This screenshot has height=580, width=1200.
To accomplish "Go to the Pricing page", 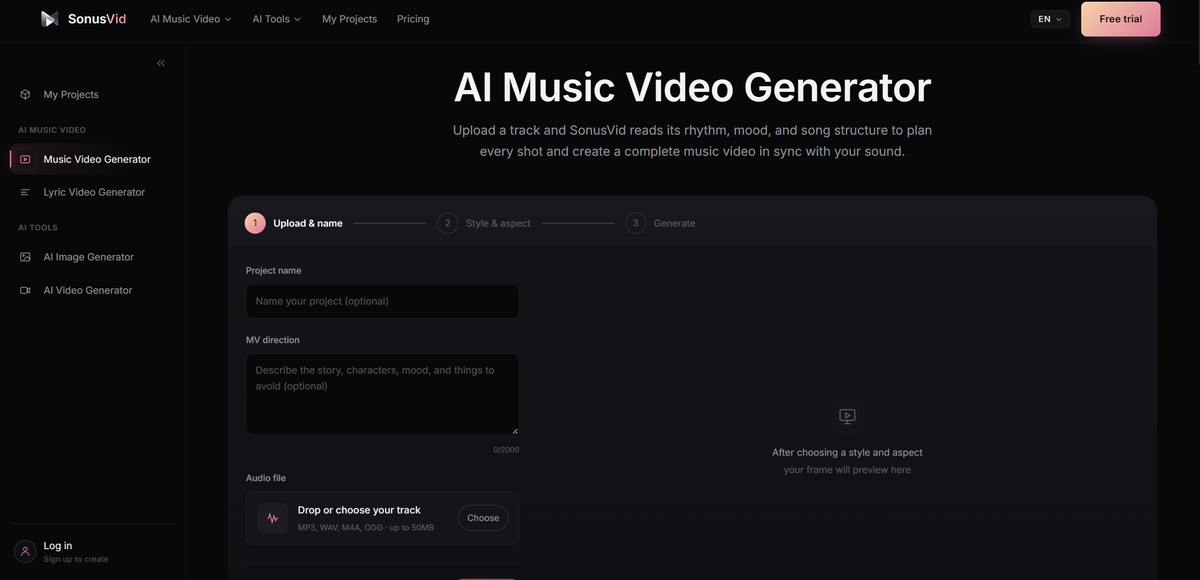I will coord(413,19).
